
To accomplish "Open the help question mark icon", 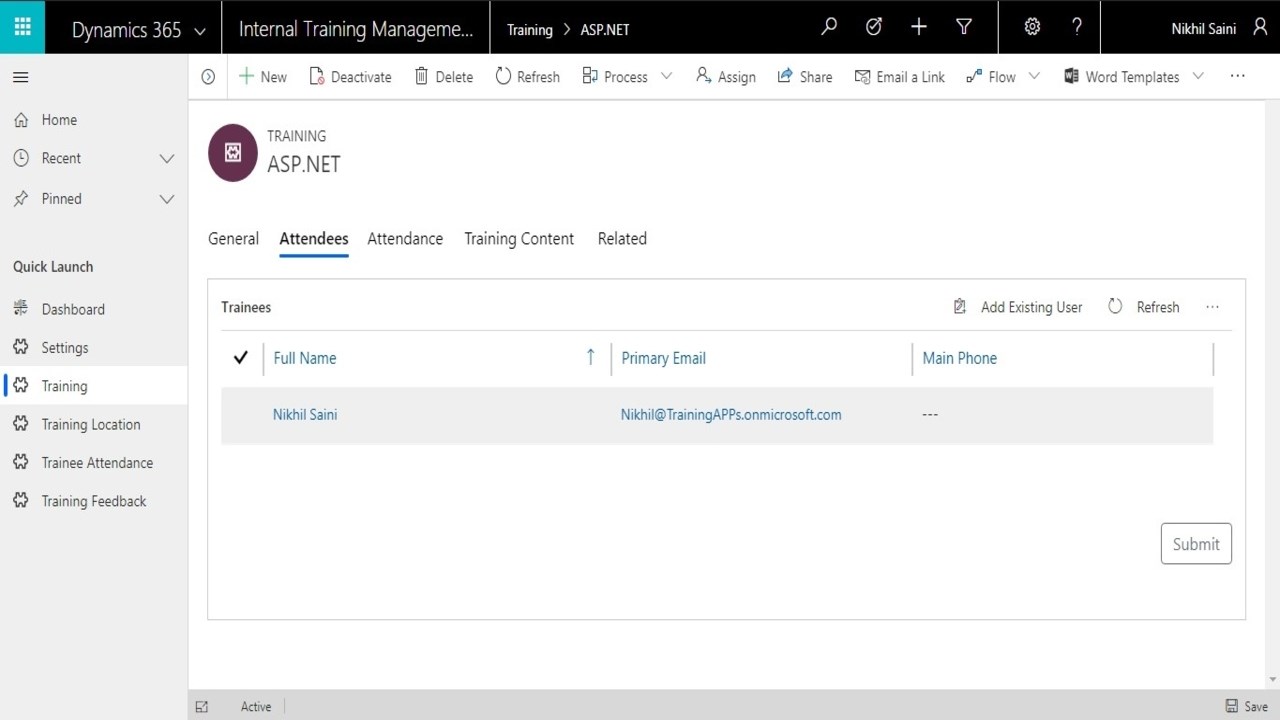I will click(x=1077, y=27).
